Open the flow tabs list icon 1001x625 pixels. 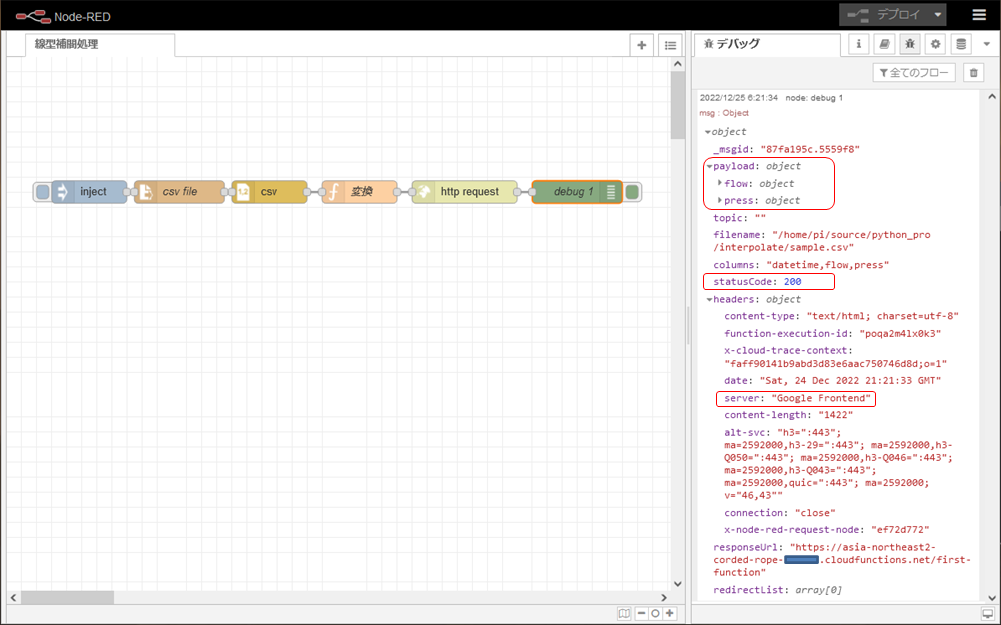[670, 45]
